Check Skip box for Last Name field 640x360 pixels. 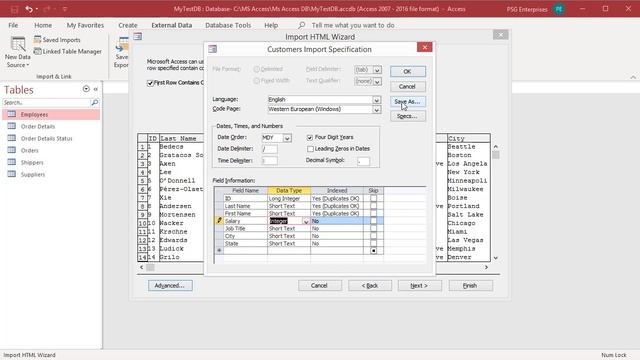[373, 206]
